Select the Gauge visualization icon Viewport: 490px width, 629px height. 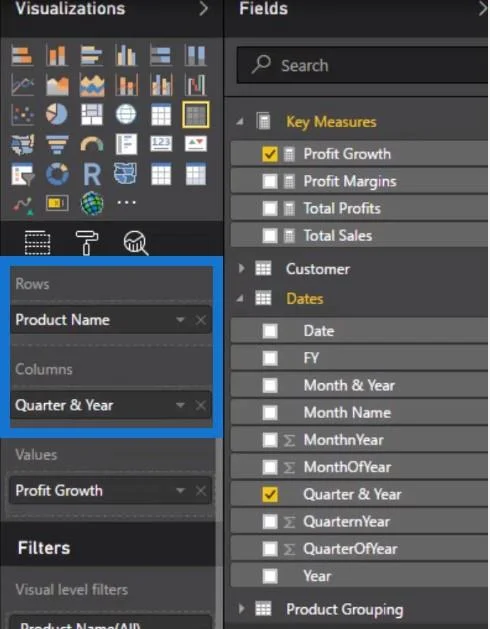click(91, 144)
